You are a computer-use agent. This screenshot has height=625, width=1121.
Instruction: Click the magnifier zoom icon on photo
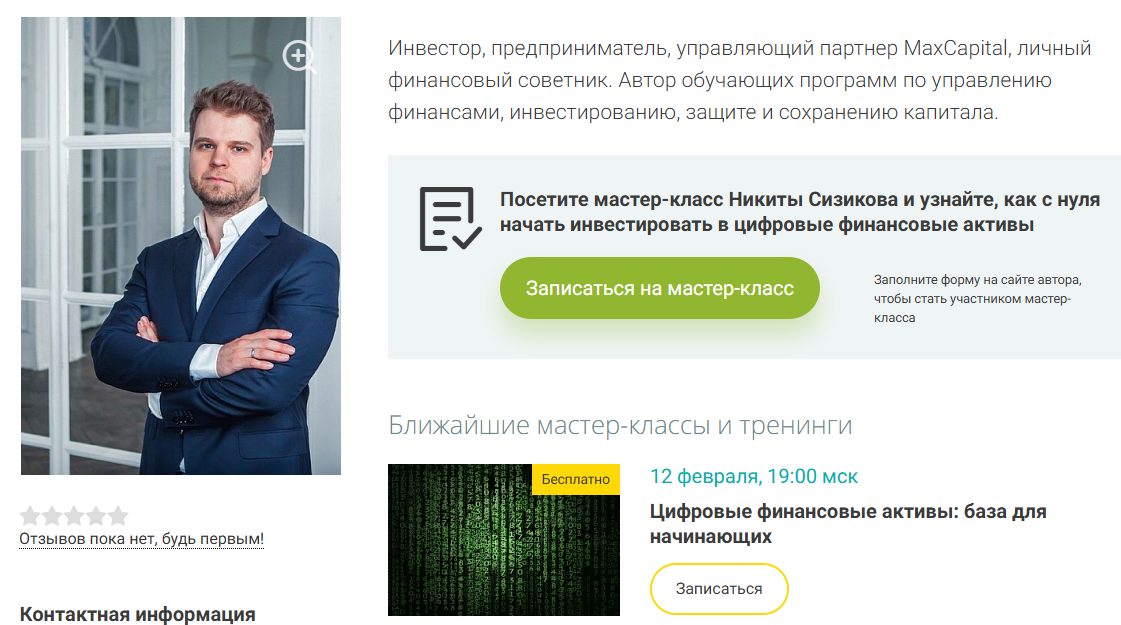tap(299, 56)
